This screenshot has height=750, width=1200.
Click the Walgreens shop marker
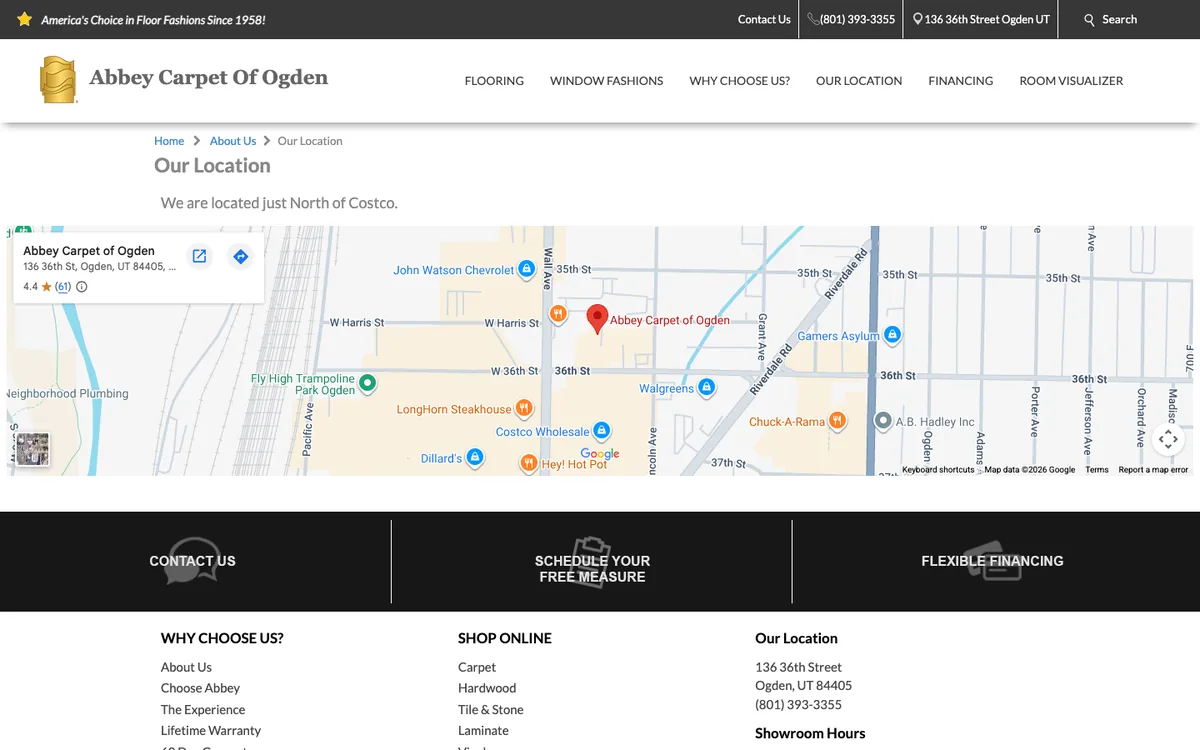point(706,388)
